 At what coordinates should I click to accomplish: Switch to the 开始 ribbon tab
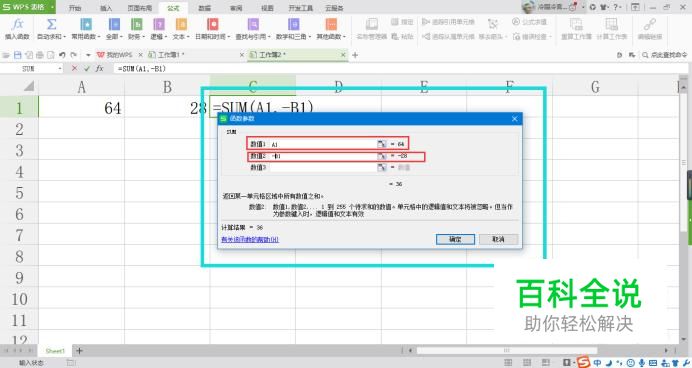coord(75,8)
